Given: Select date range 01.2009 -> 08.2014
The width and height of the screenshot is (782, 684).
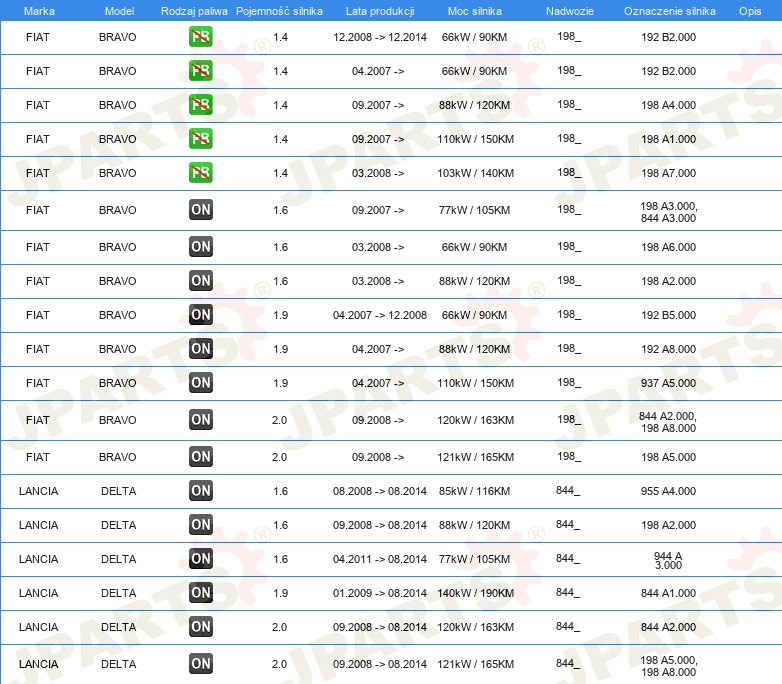Looking at the screenshot, I should [x=380, y=593].
